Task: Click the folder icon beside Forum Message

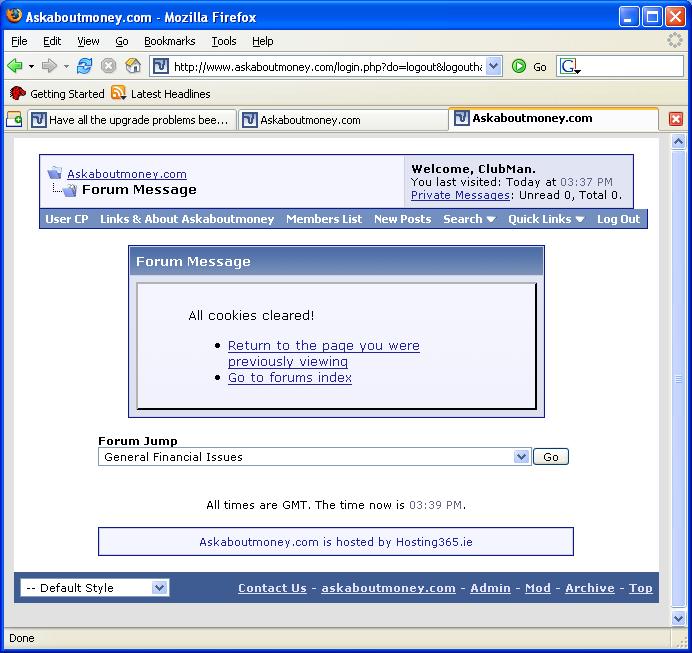Action: point(69,191)
